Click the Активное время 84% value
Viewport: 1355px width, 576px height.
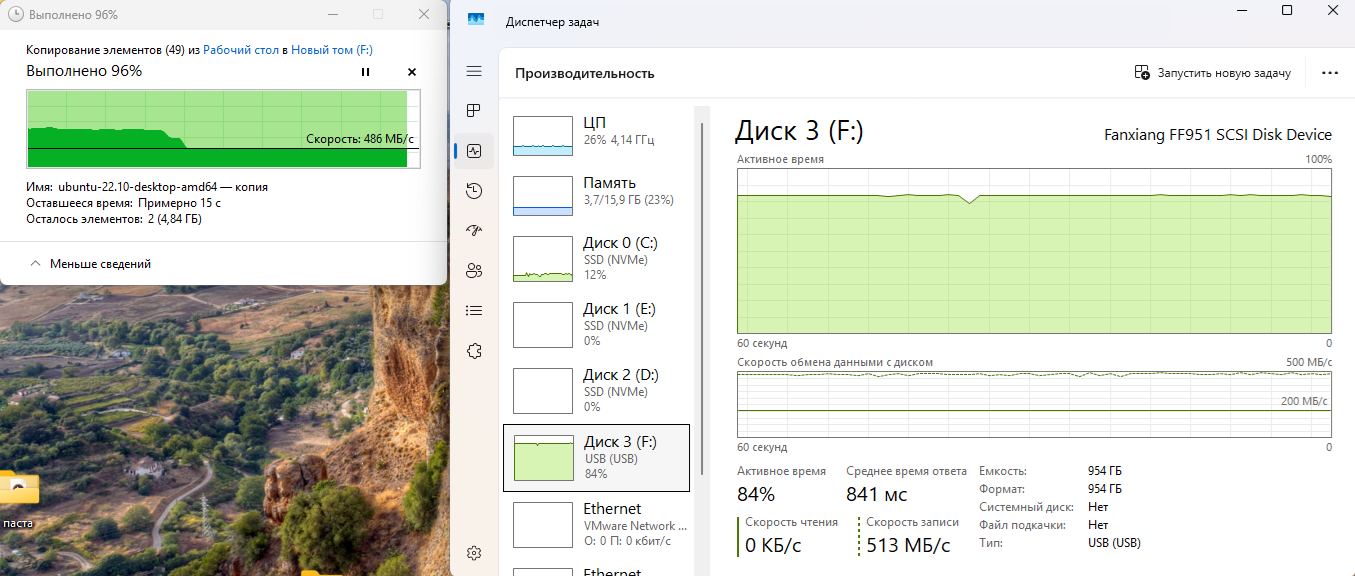(756, 494)
